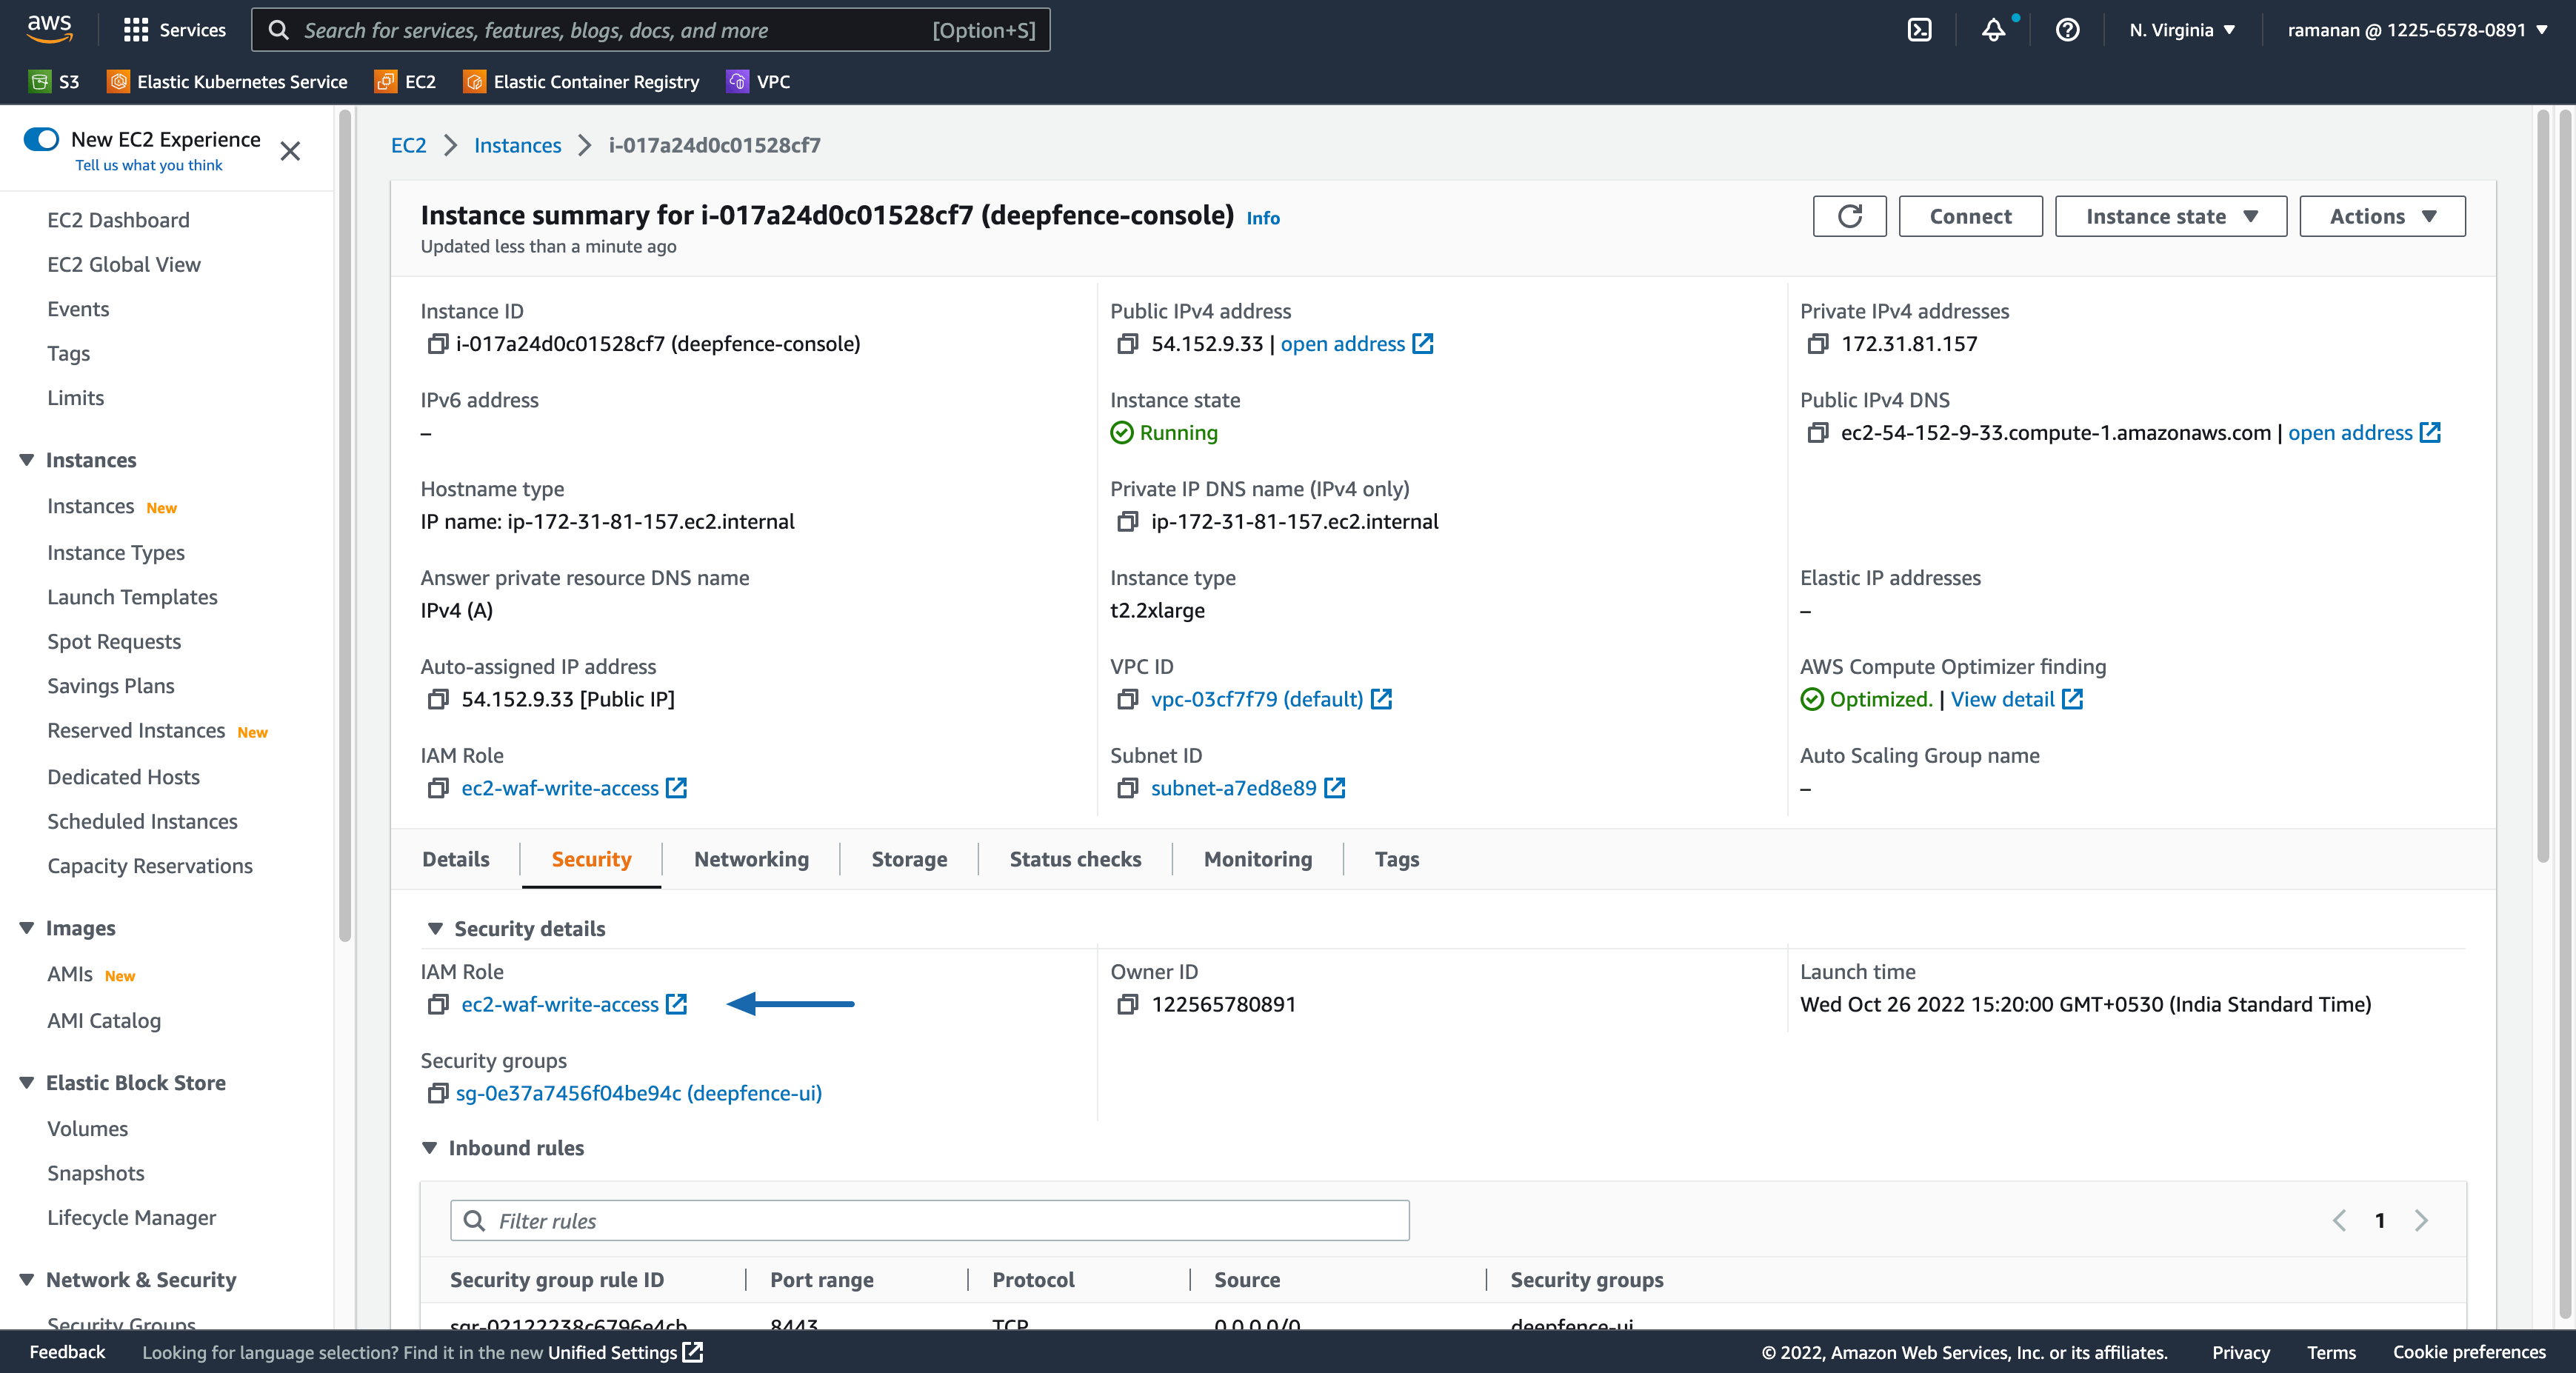Toggle the New EC2 Experience switch
The image size is (2576, 1373).
pos(41,139)
